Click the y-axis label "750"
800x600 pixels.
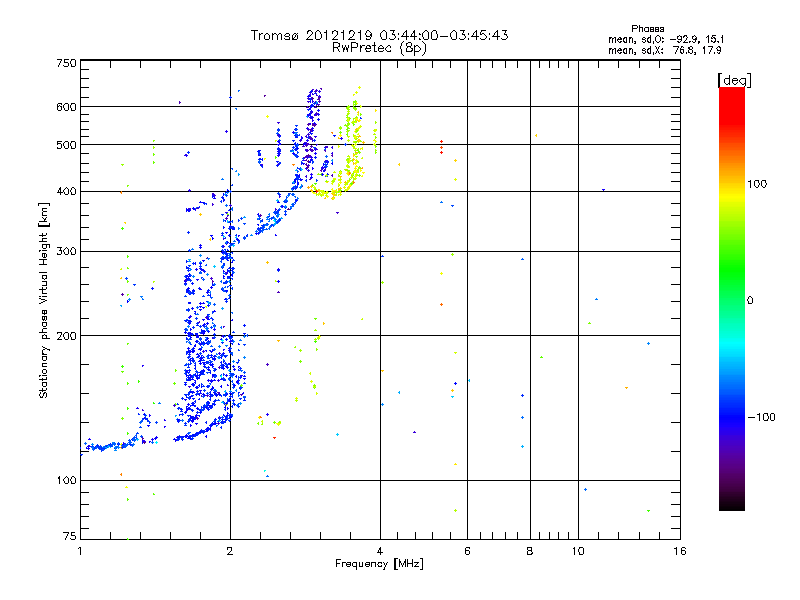(66, 63)
